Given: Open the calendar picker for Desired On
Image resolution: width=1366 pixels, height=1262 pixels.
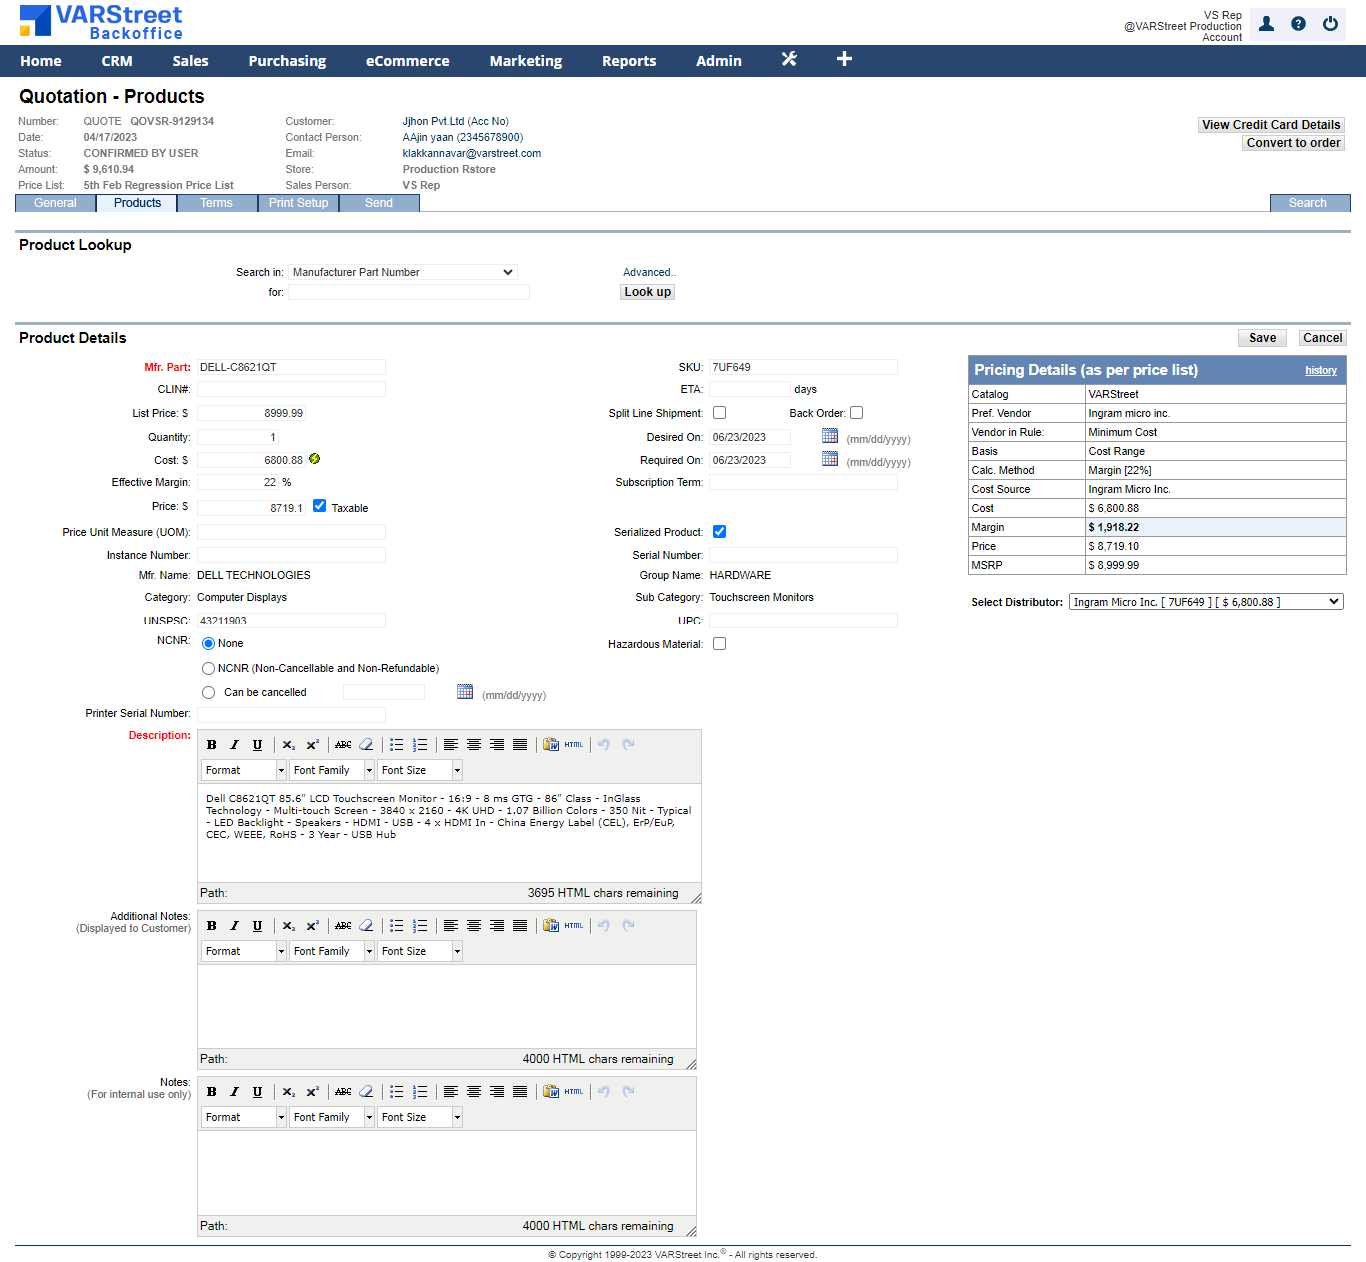Looking at the screenshot, I should 830,436.
